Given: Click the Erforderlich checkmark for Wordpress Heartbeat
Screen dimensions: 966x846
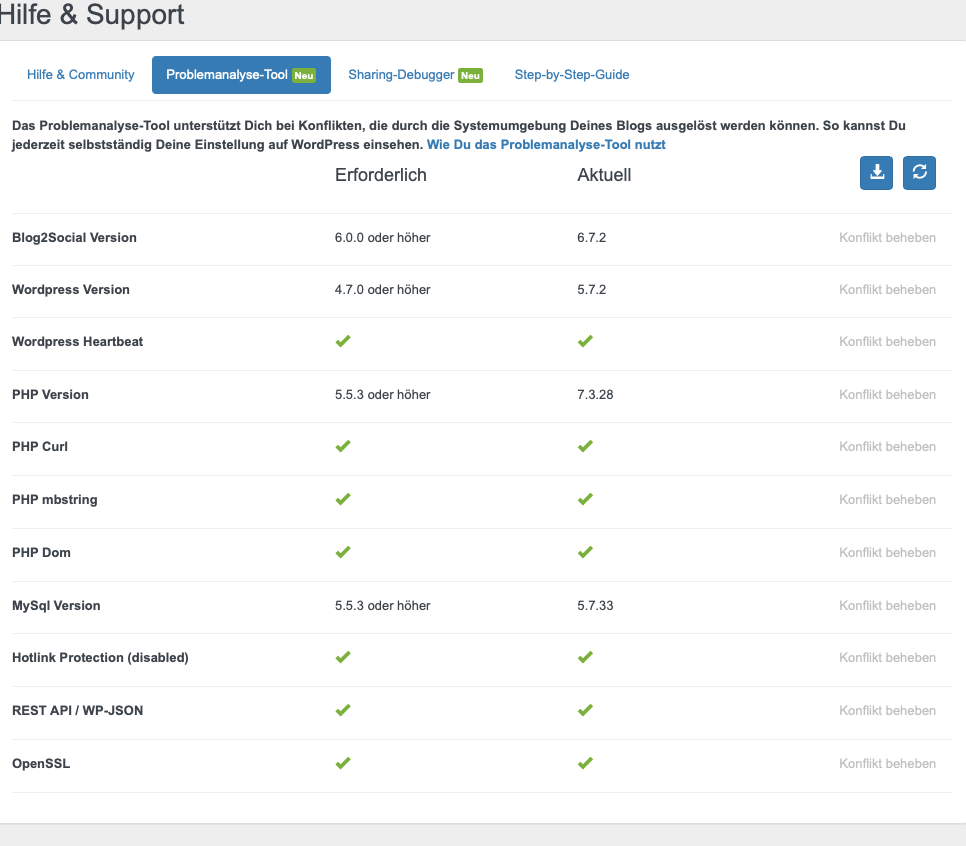Looking at the screenshot, I should click(x=343, y=341).
